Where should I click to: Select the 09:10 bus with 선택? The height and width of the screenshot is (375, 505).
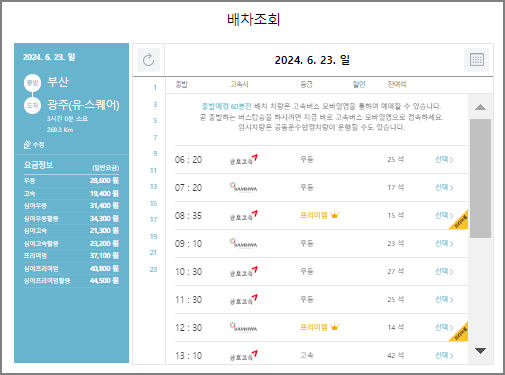tap(444, 244)
